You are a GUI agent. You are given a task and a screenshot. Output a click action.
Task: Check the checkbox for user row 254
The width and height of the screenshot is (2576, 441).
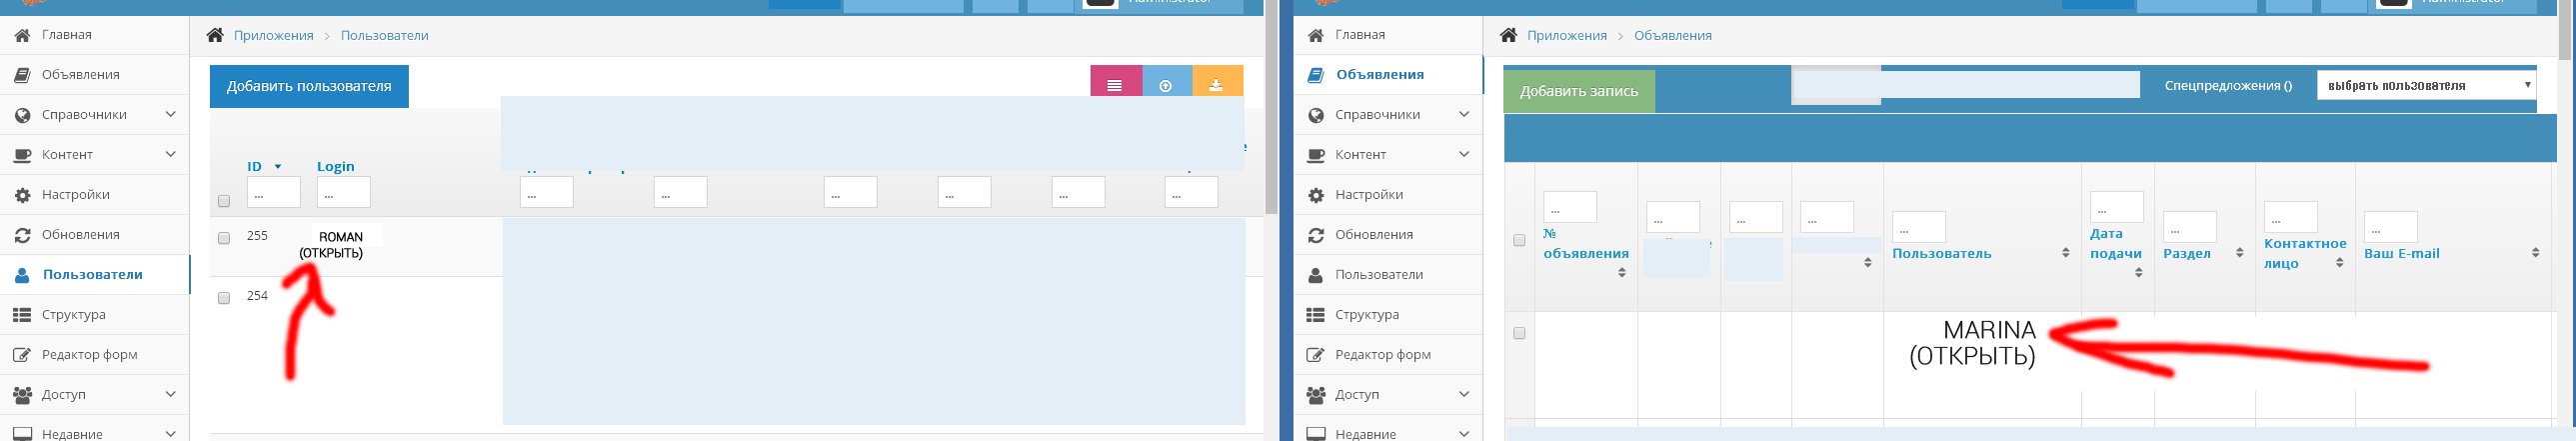pyautogui.click(x=224, y=298)
